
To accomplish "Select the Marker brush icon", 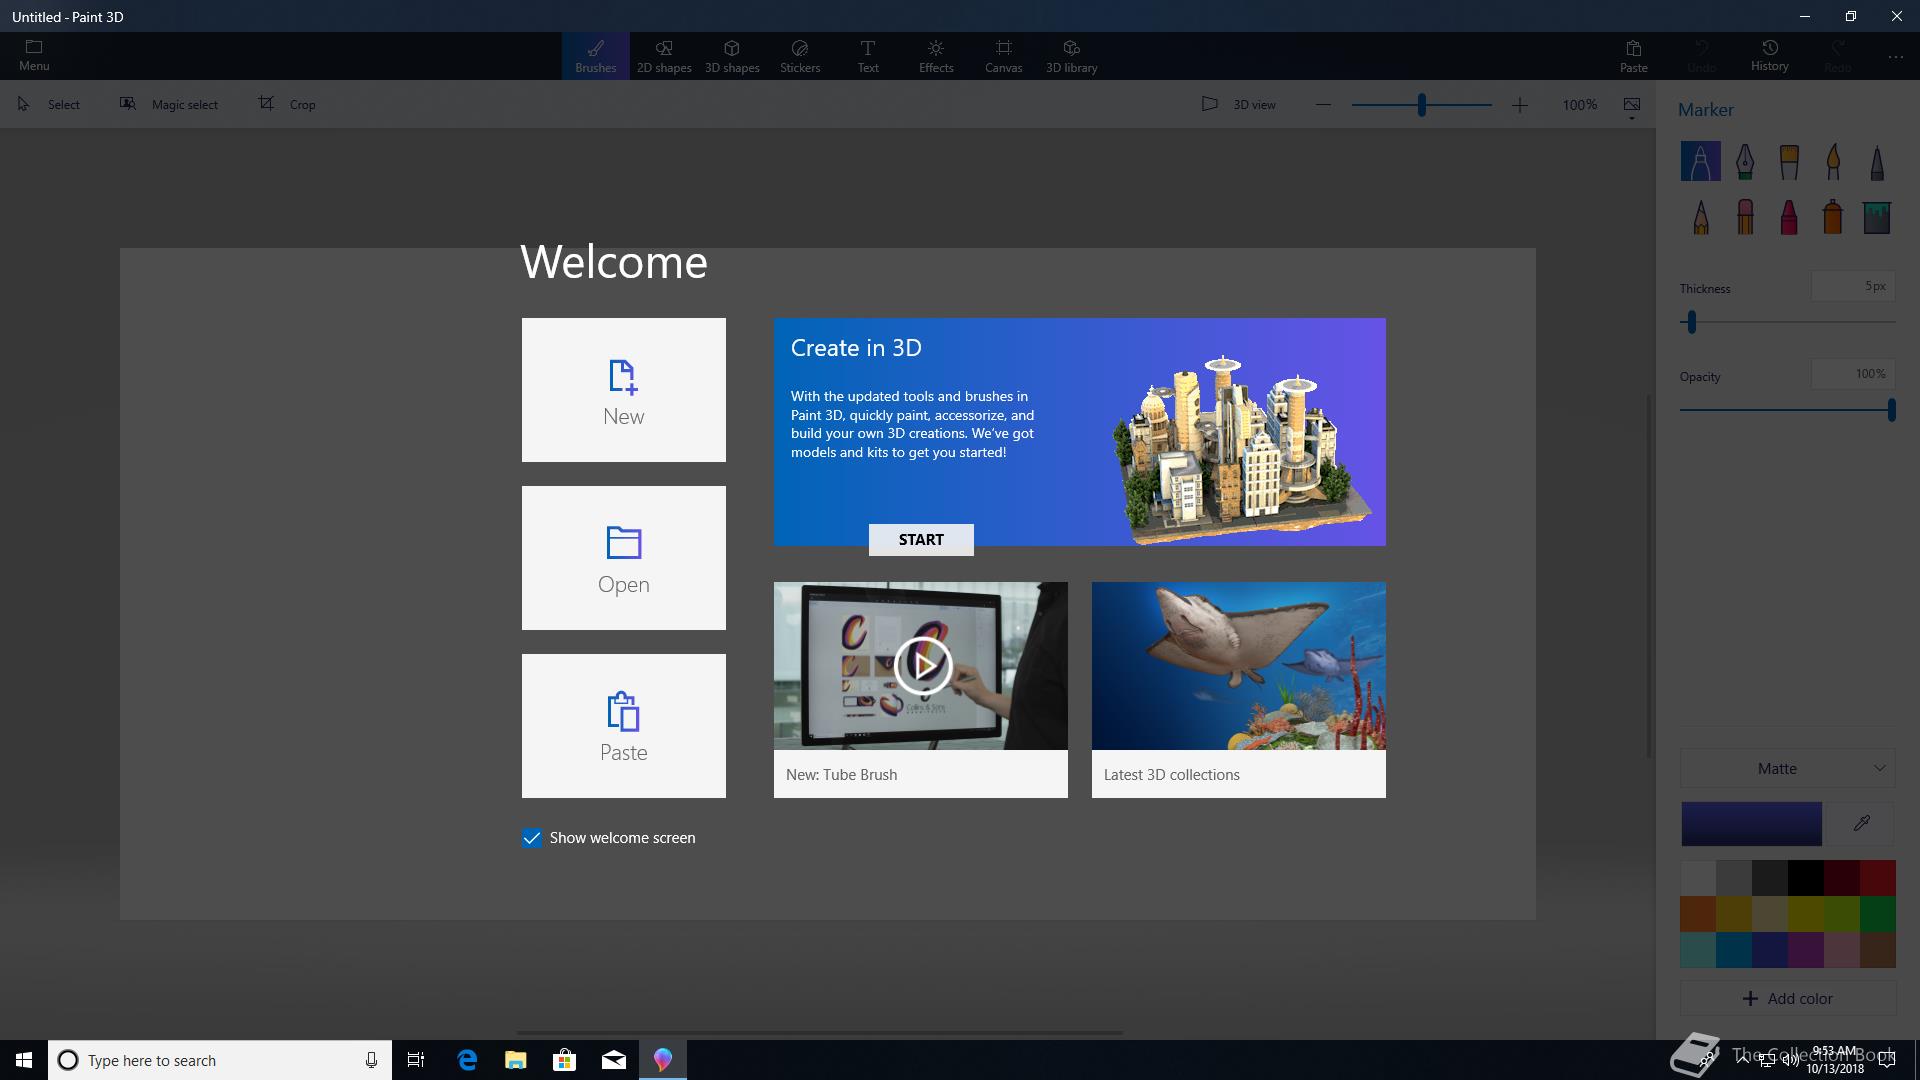I will click(1700, 161).
